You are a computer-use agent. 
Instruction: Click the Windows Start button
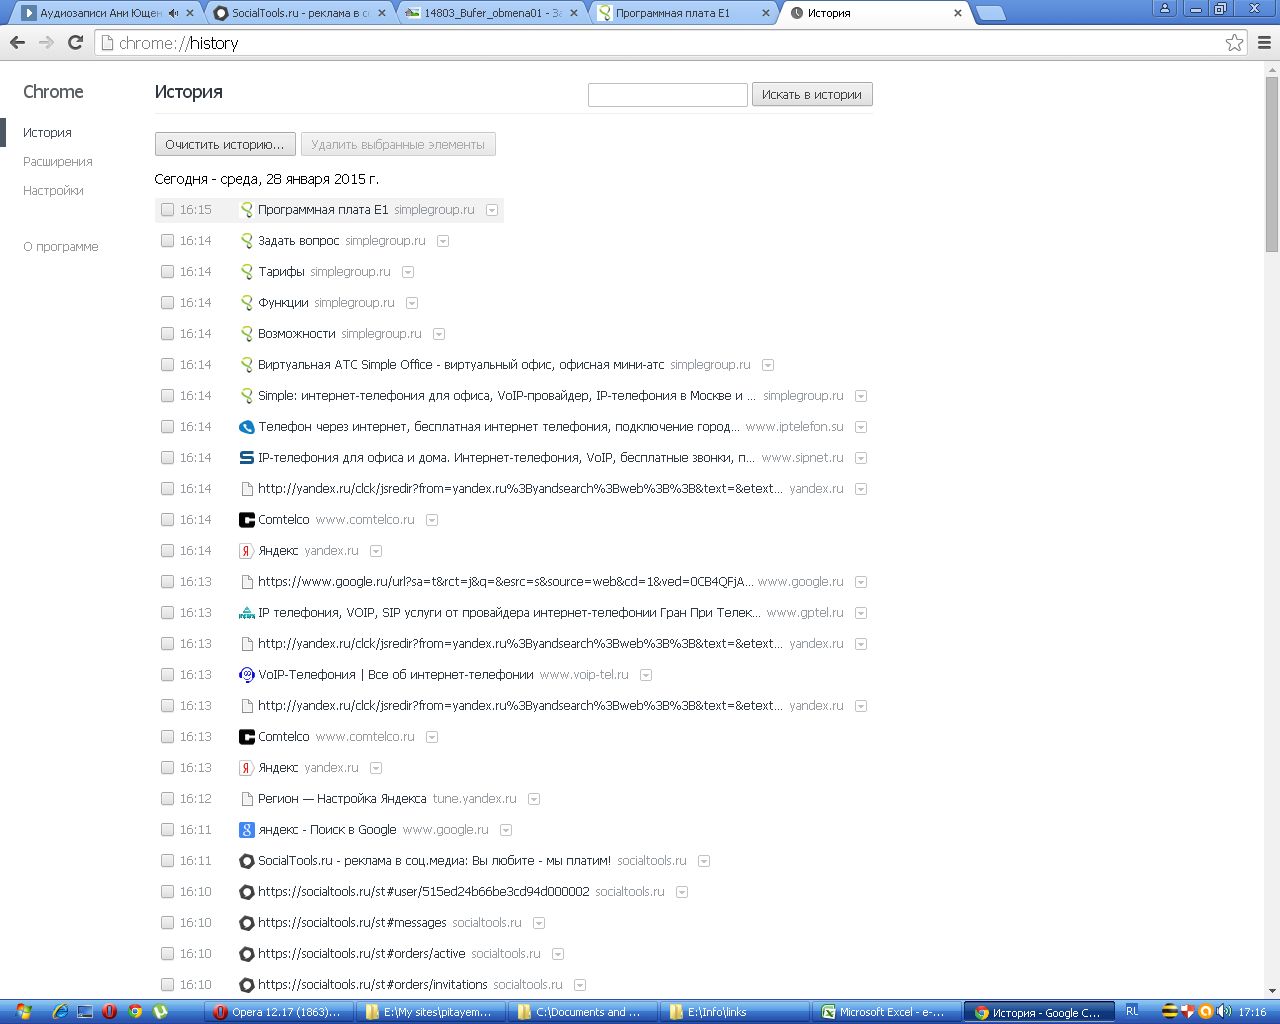point(23,1012)
